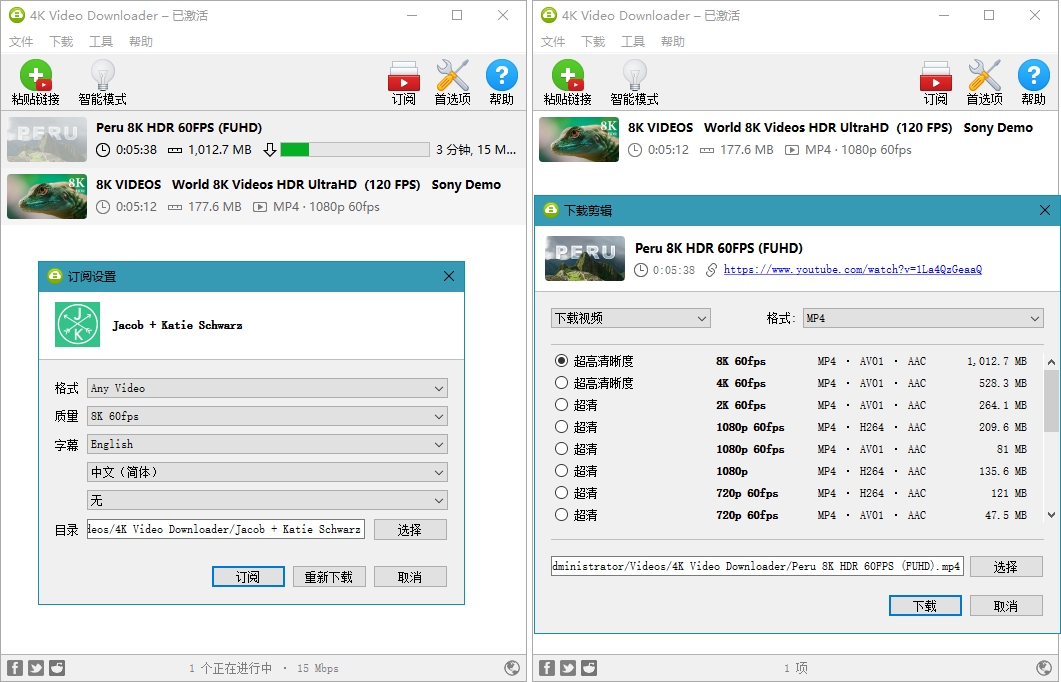Select the 4K 60fps quality radio button
Screen dimensions: 1061x682
click(561, 383)
